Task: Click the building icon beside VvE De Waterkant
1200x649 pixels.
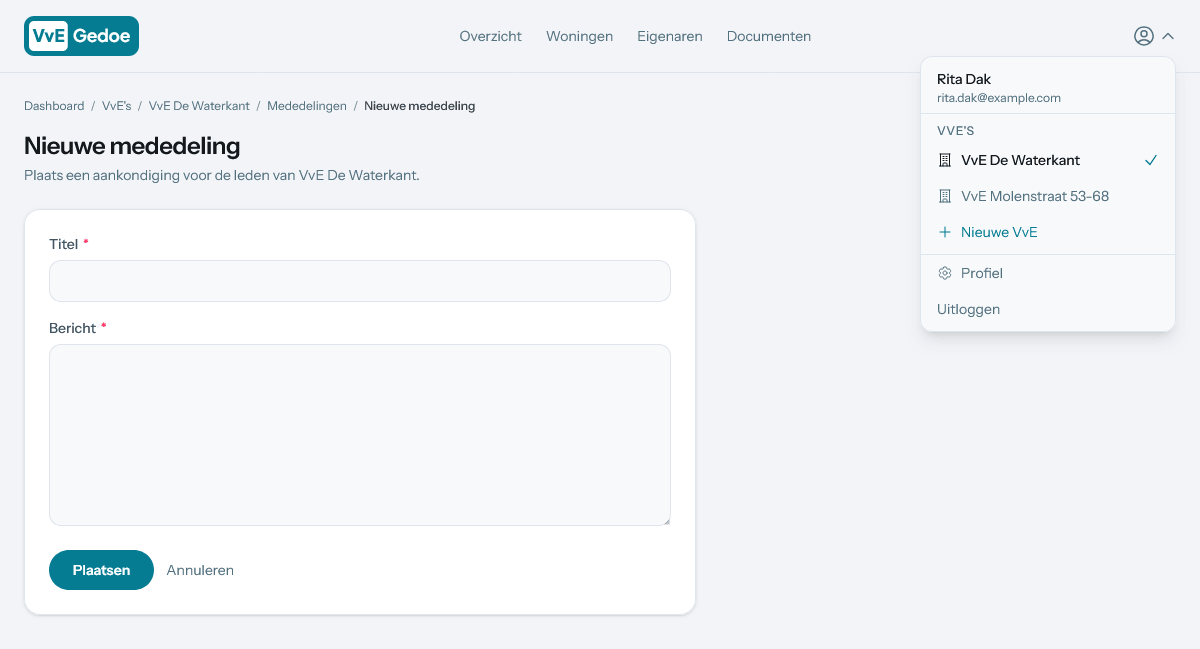Action: (x=945, y=160)
